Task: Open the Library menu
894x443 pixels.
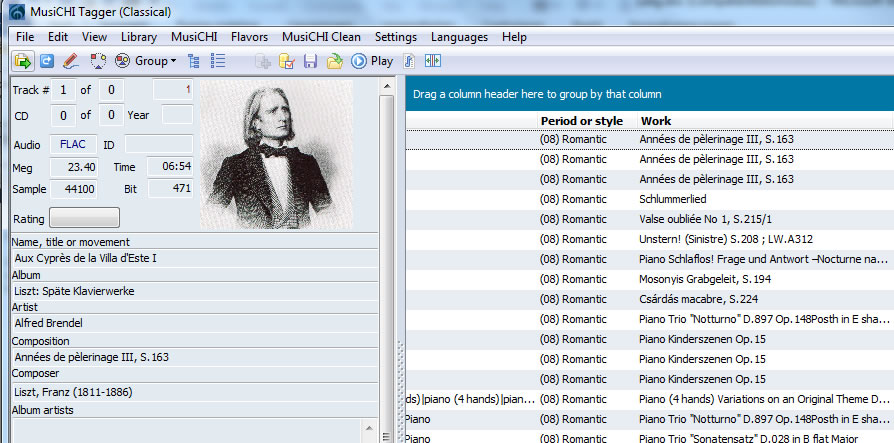Action: [x=139, y=37]
